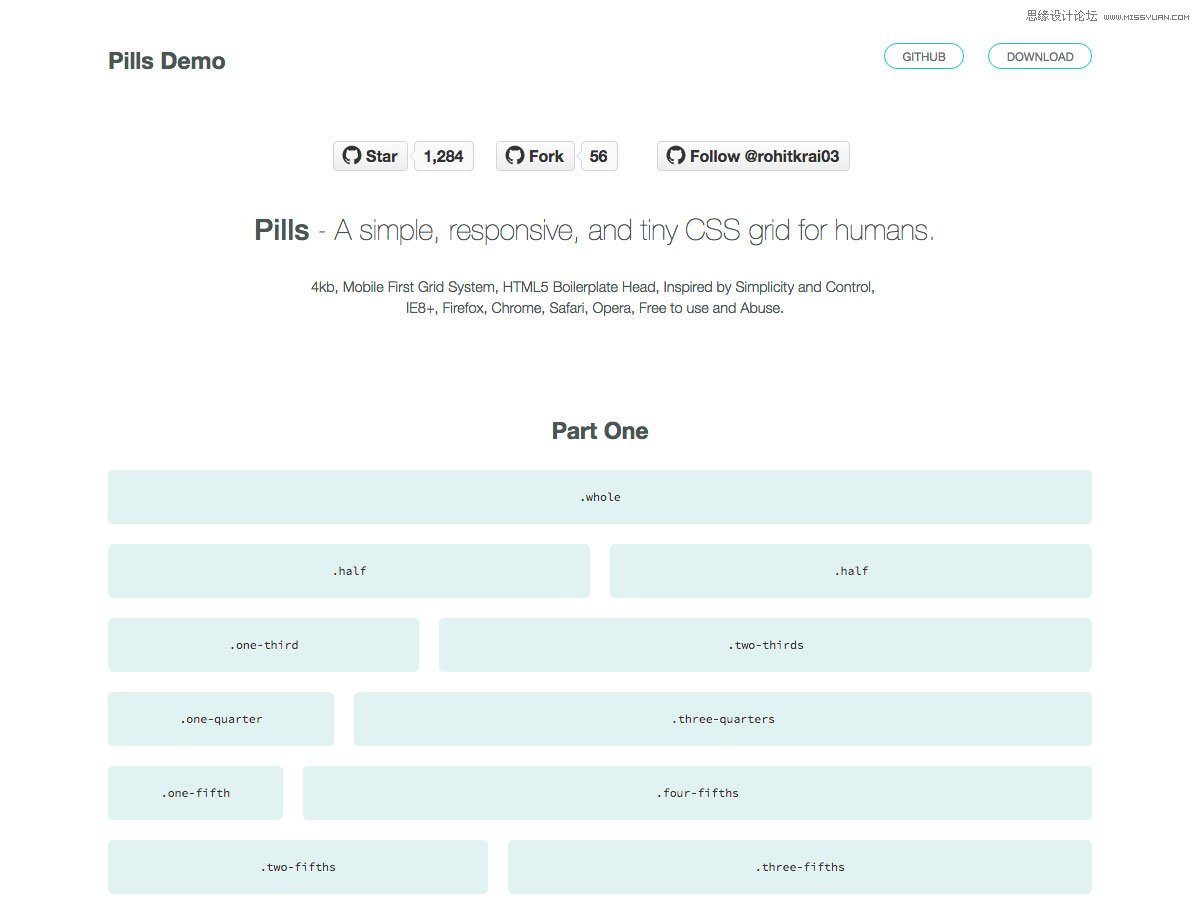
Task: Click the text 'HTML5 Boilerplate Head'
Action: [580, 287]
